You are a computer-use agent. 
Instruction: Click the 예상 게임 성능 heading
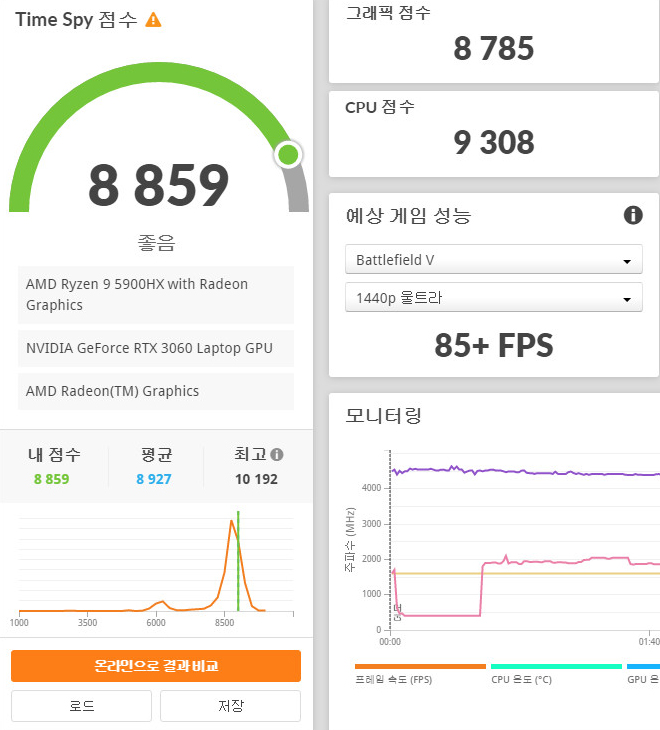(x=409, y=216)
